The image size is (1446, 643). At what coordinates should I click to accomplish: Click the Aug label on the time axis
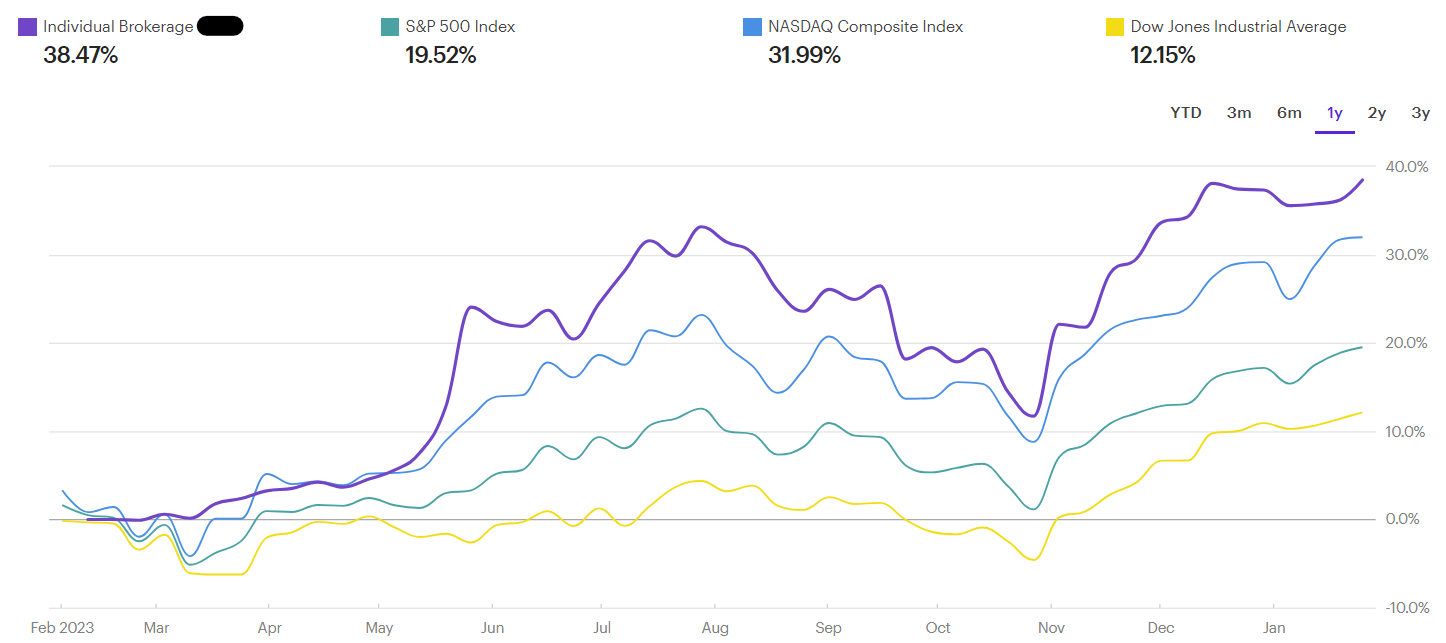715,629
